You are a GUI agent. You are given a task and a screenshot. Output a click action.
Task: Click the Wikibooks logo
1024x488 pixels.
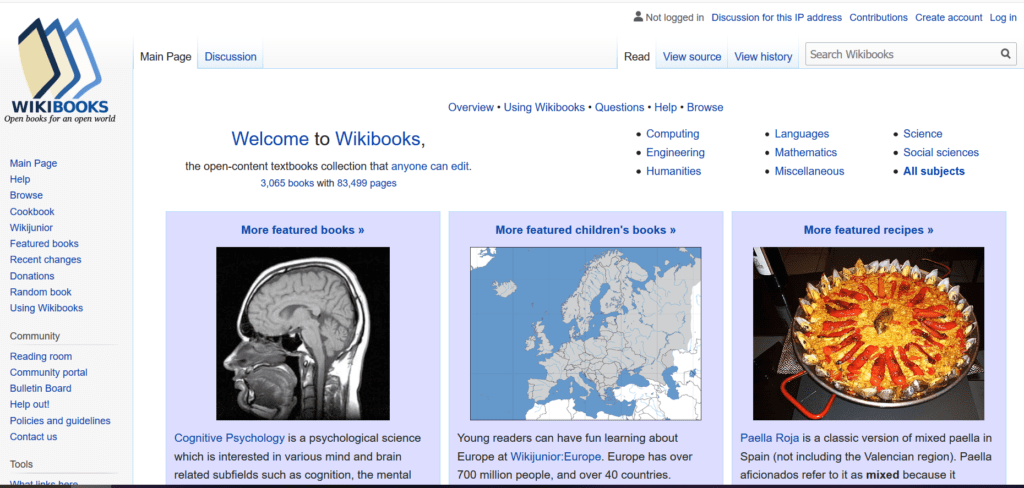point(59,70)
